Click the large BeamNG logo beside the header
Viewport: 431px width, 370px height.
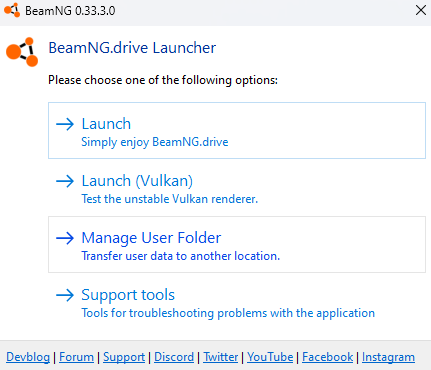pos(22,52)
